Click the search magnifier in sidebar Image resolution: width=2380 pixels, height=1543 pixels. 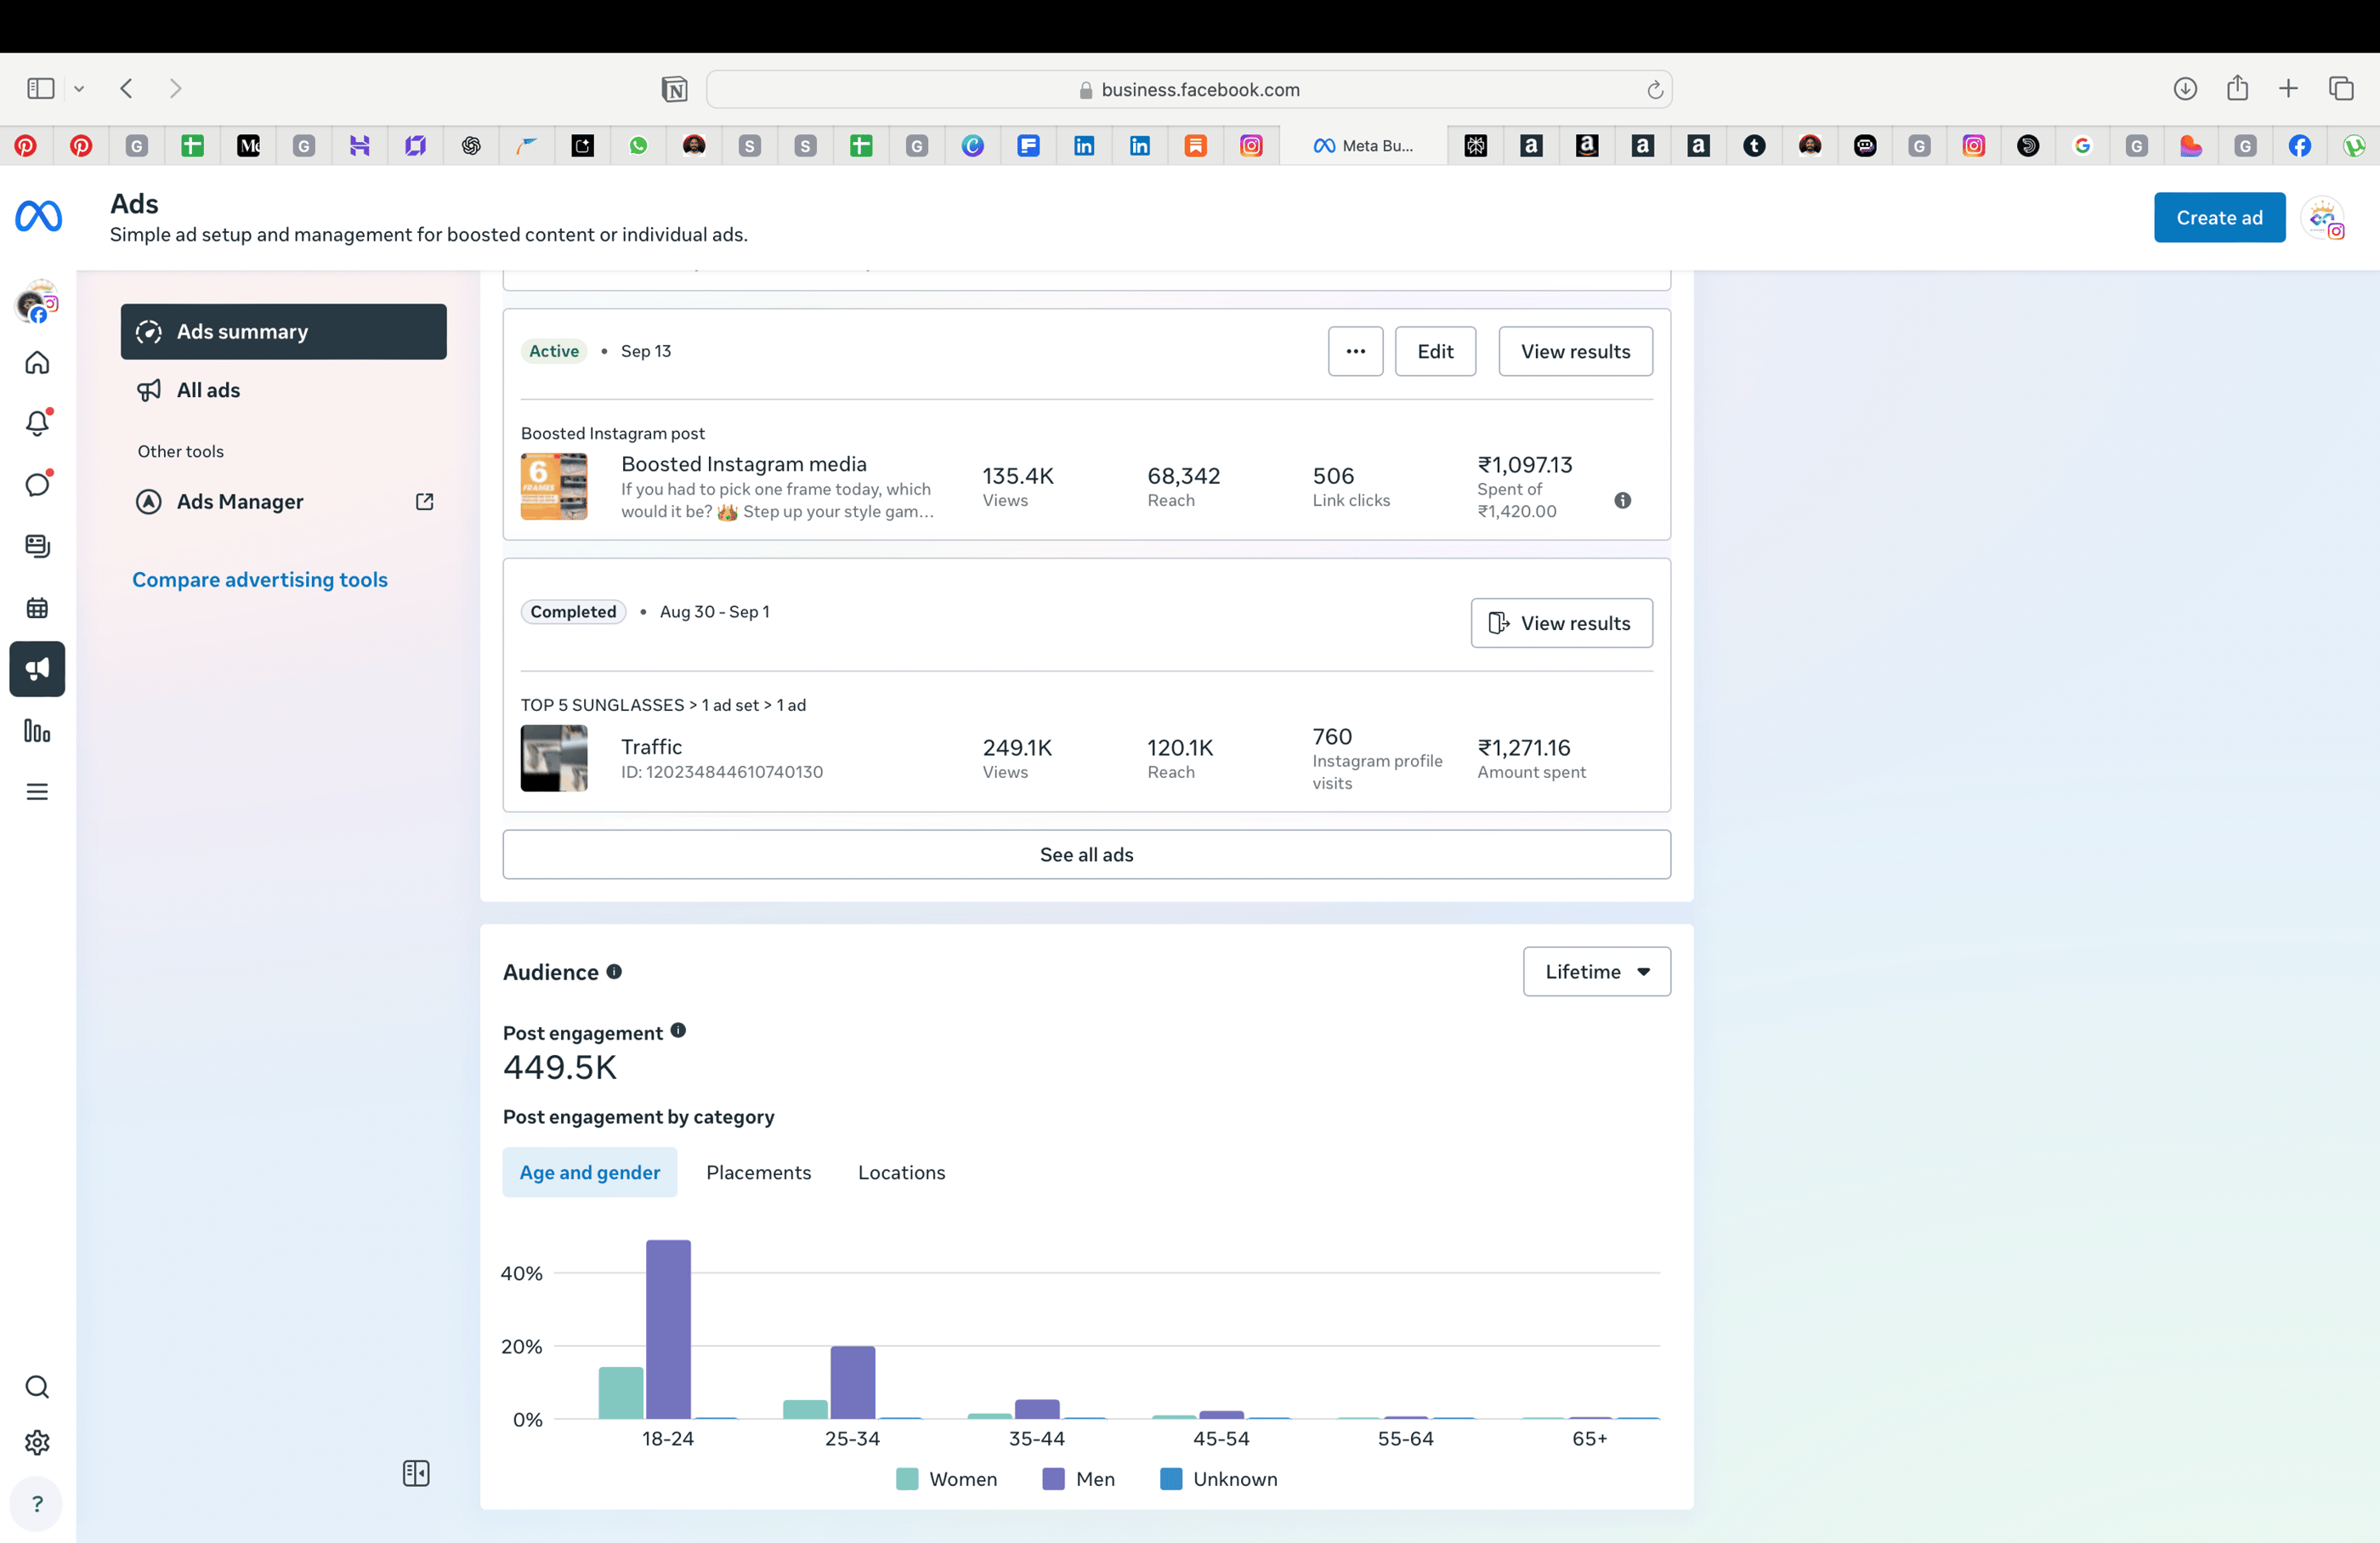[x=37, y=1387]
